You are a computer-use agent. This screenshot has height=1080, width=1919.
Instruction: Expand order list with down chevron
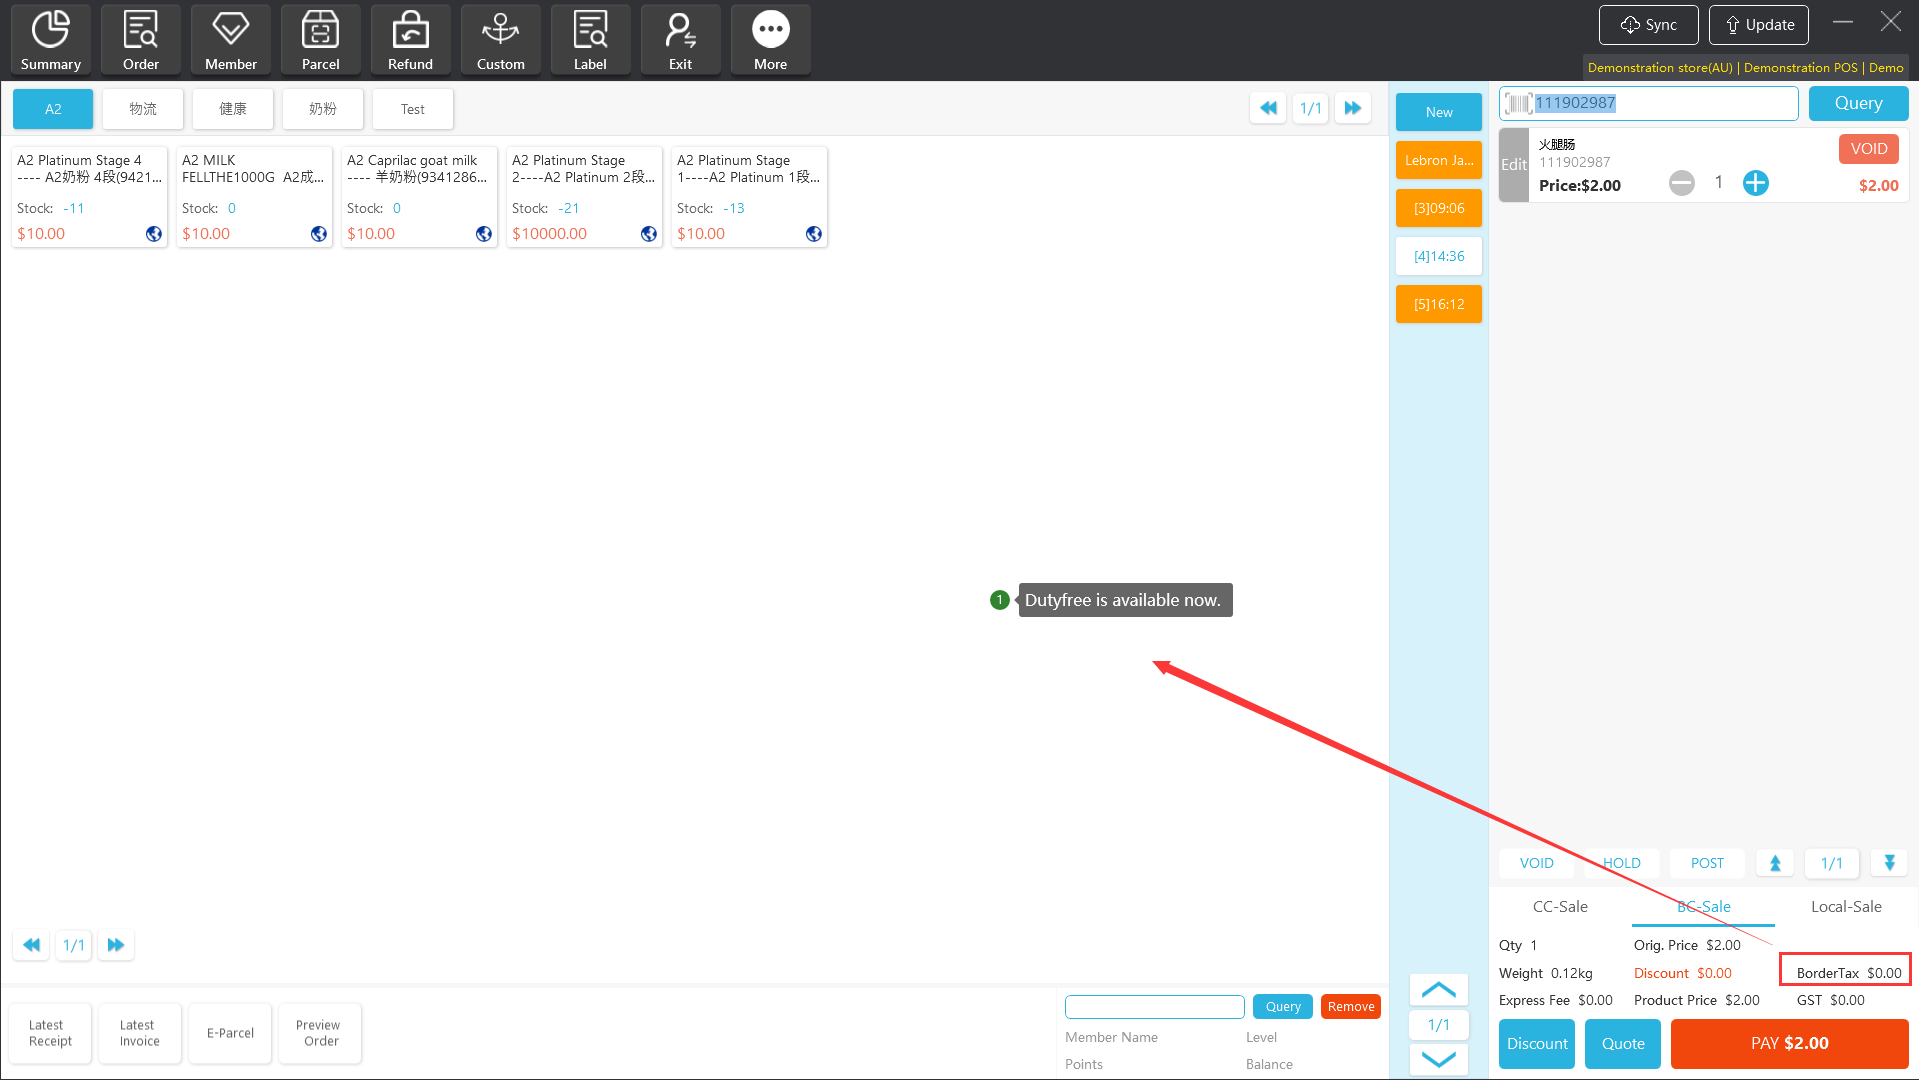pos(1438,1059)
